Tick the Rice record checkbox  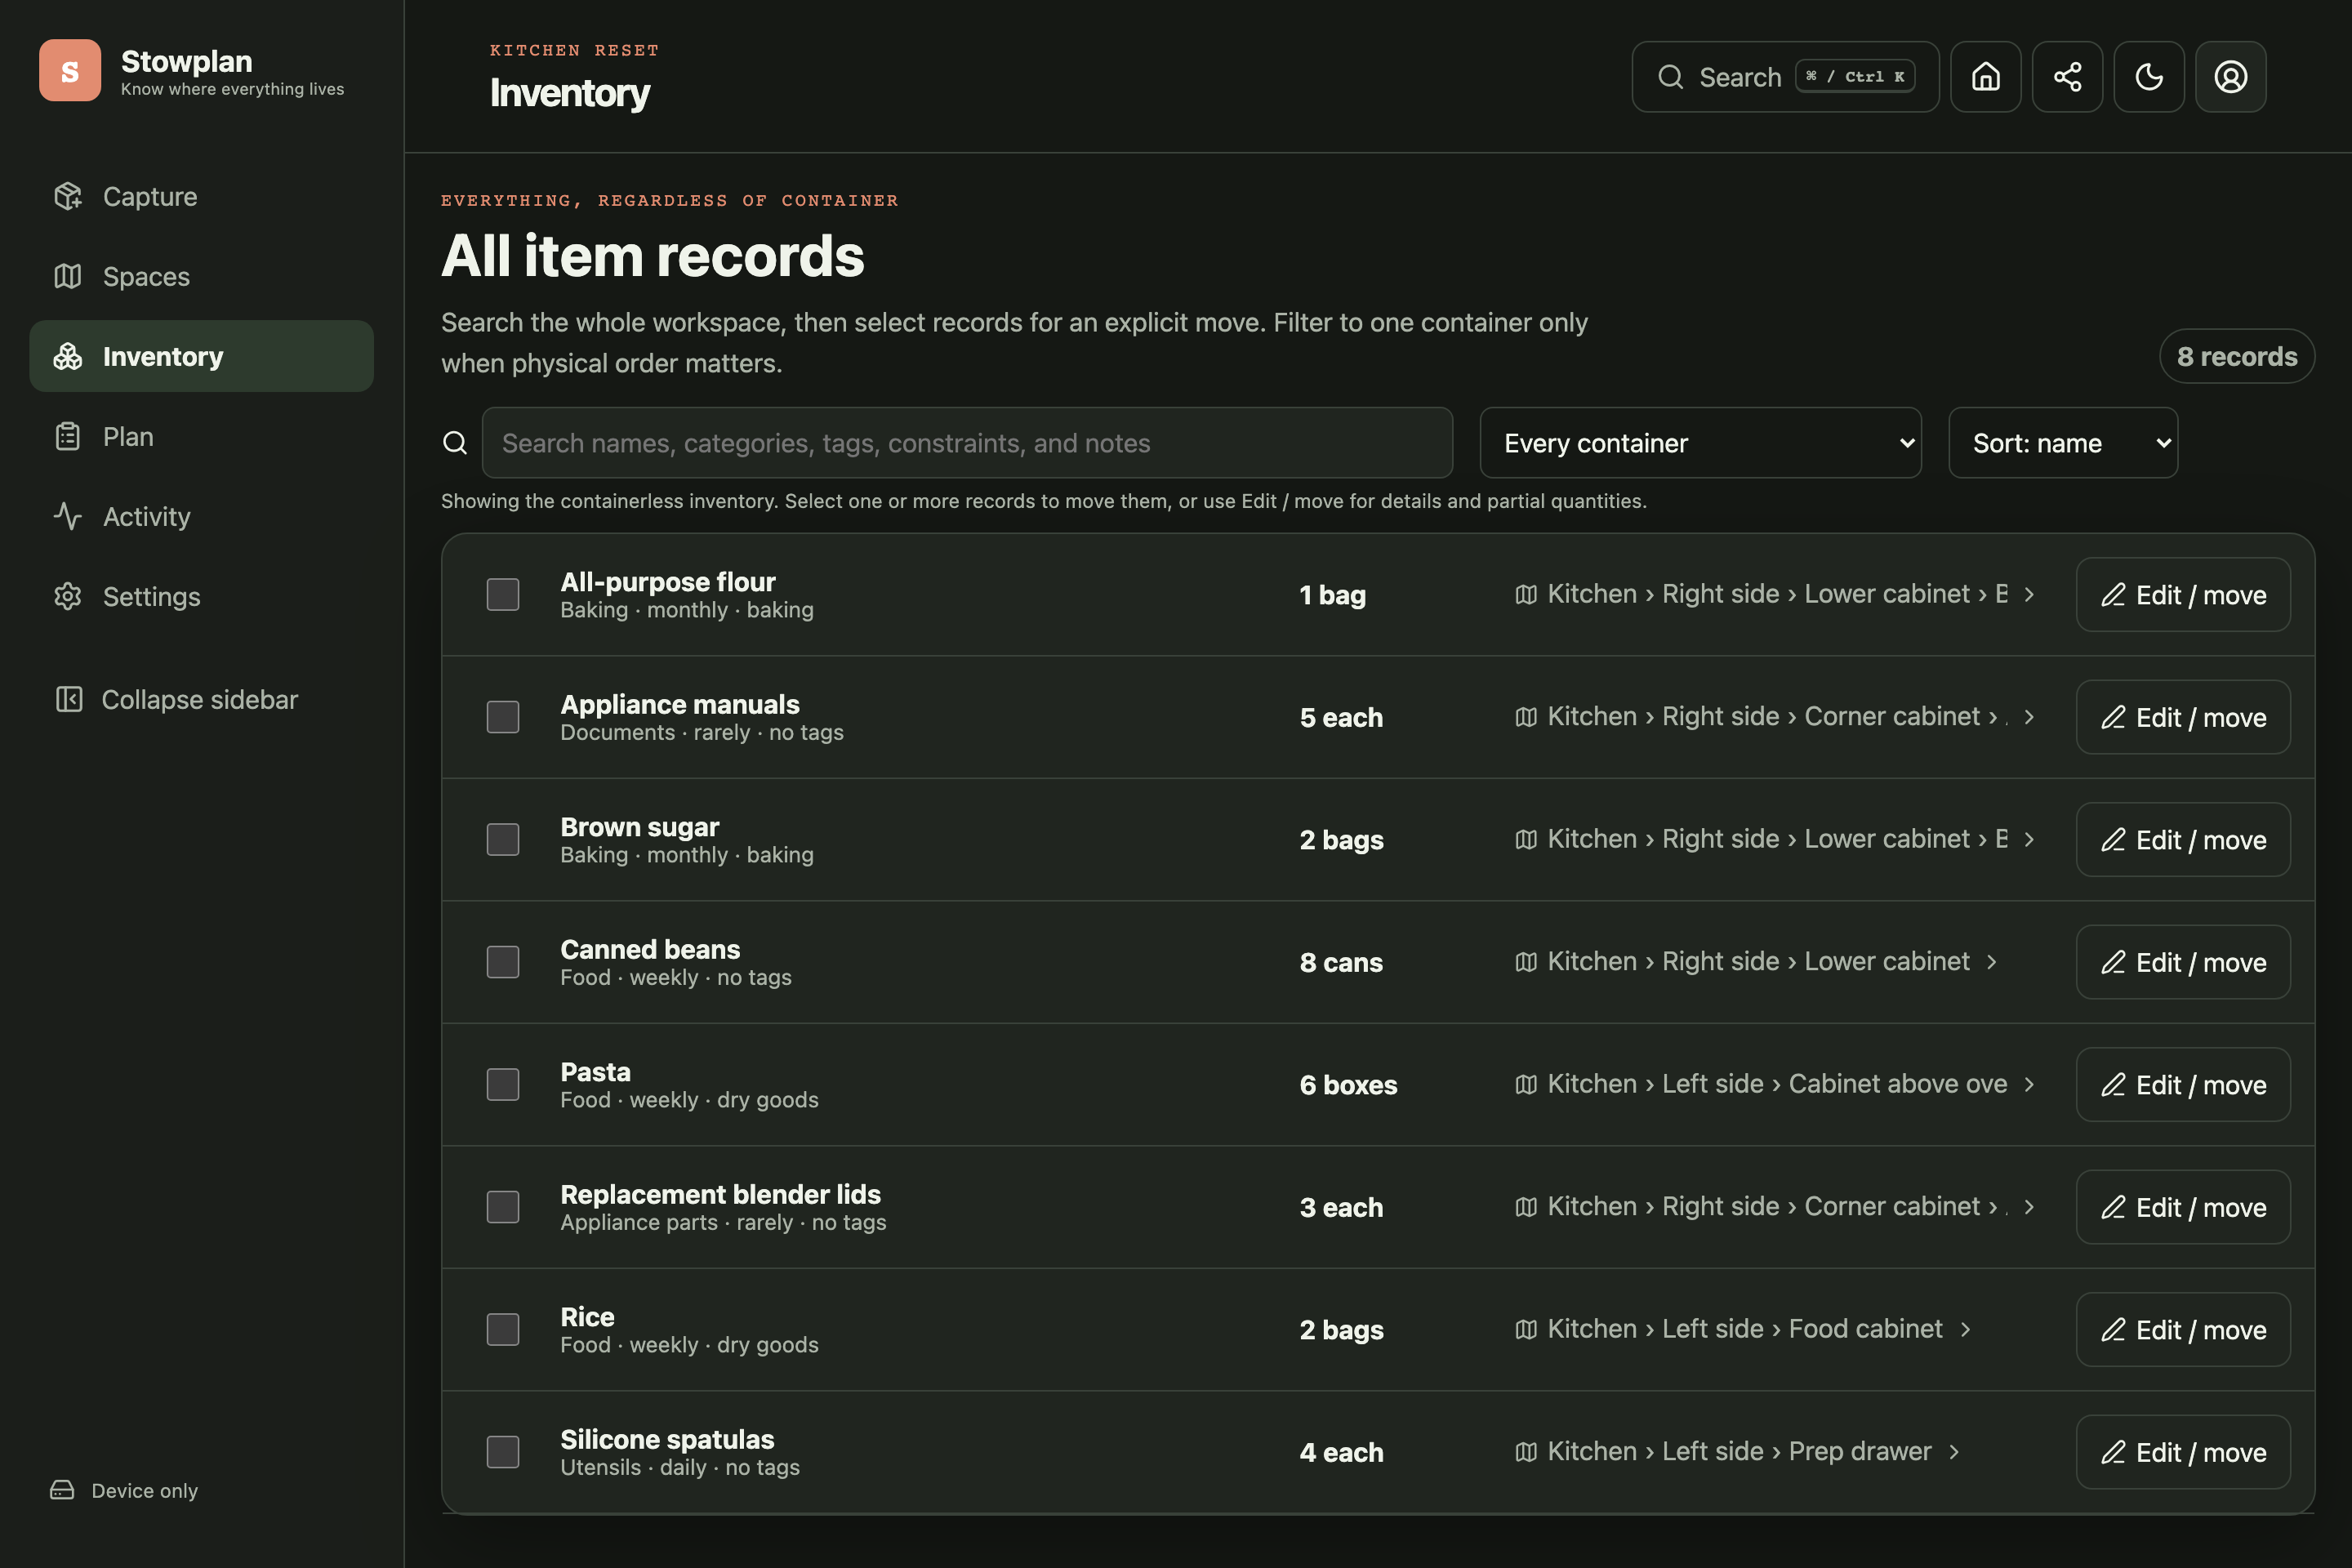tap(503, 1329)
